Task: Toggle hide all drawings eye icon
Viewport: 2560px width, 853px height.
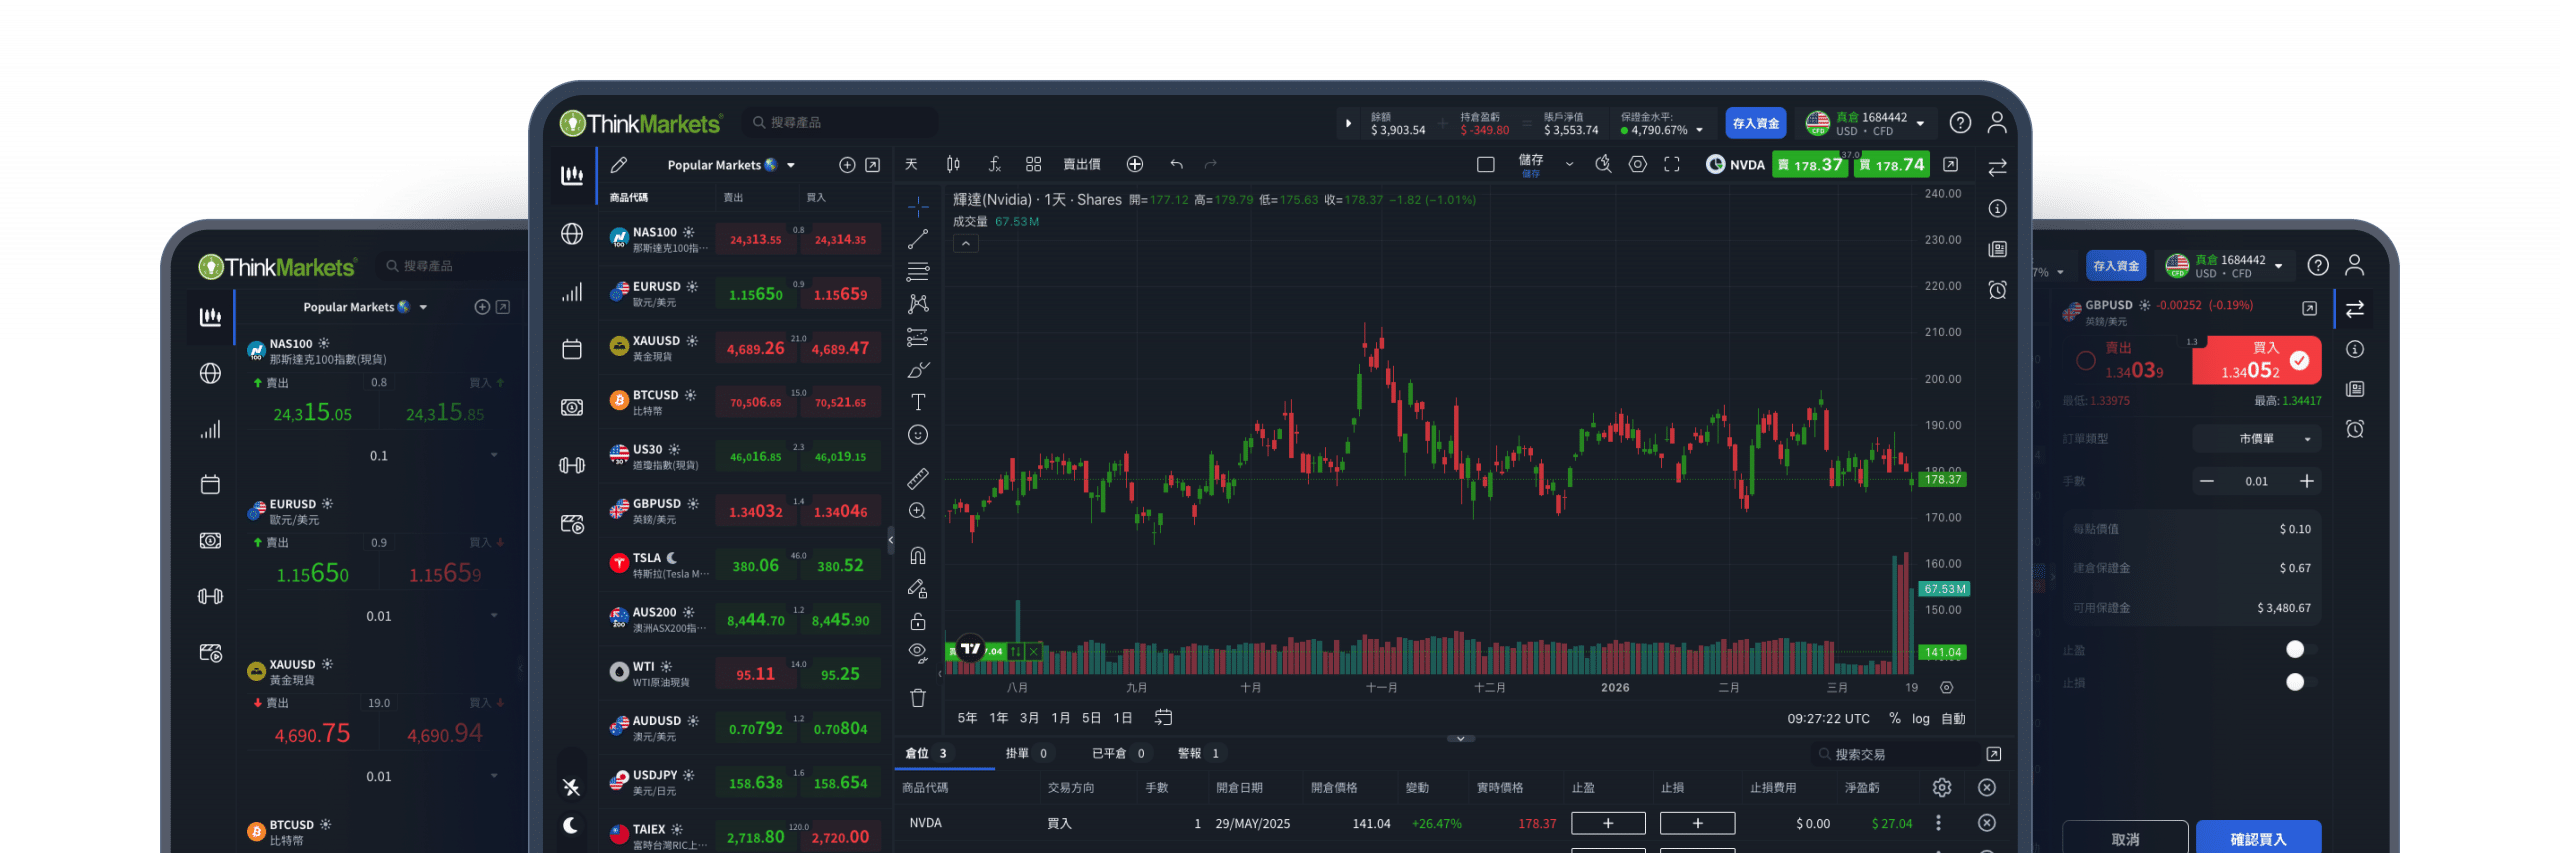Action: tap(918, 653)
